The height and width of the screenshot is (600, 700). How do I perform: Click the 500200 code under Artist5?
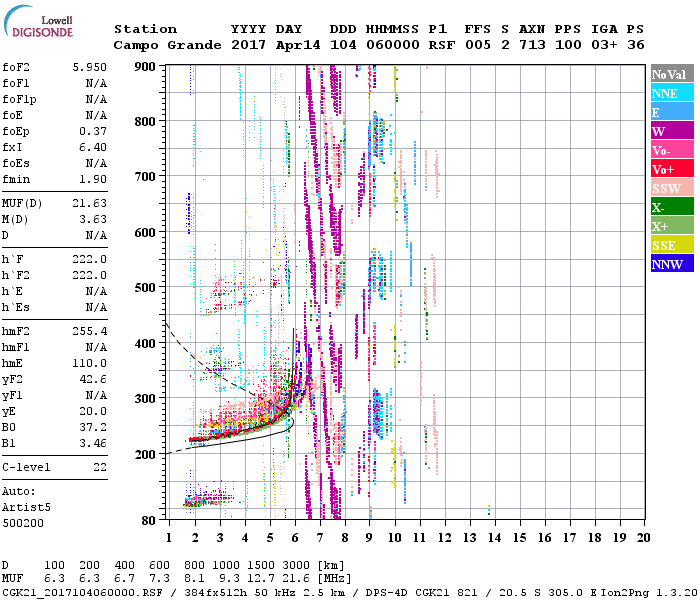tap(23, 523)
